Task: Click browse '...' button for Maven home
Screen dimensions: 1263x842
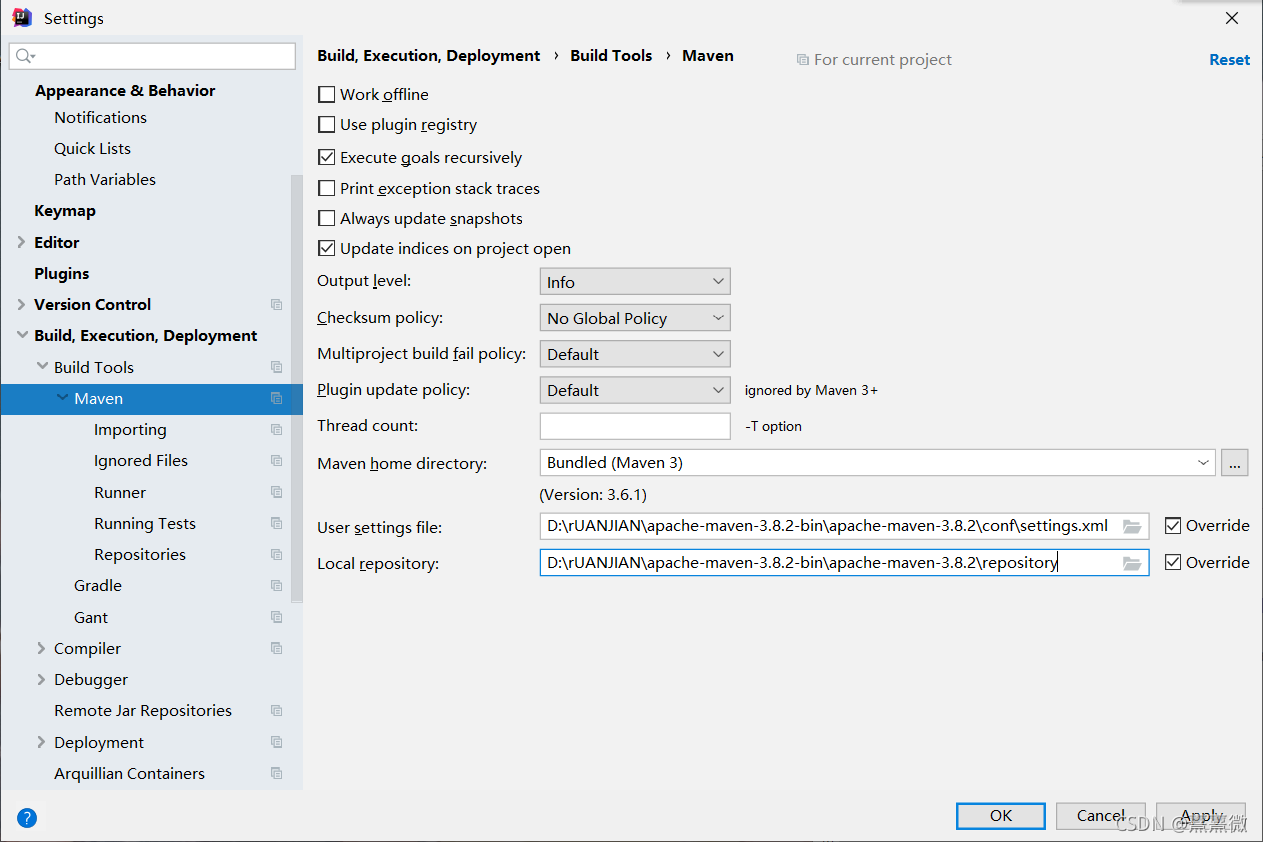Action: click(x=1235, y=463)
